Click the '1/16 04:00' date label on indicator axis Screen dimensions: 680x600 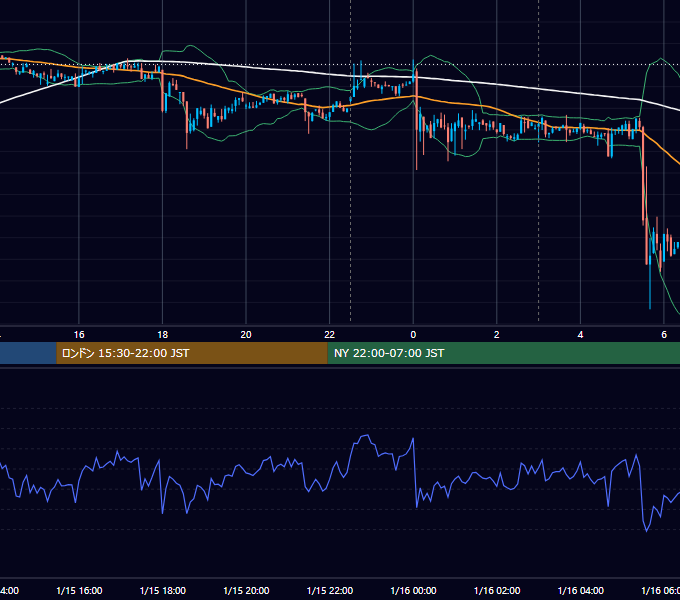click(581, 590)
